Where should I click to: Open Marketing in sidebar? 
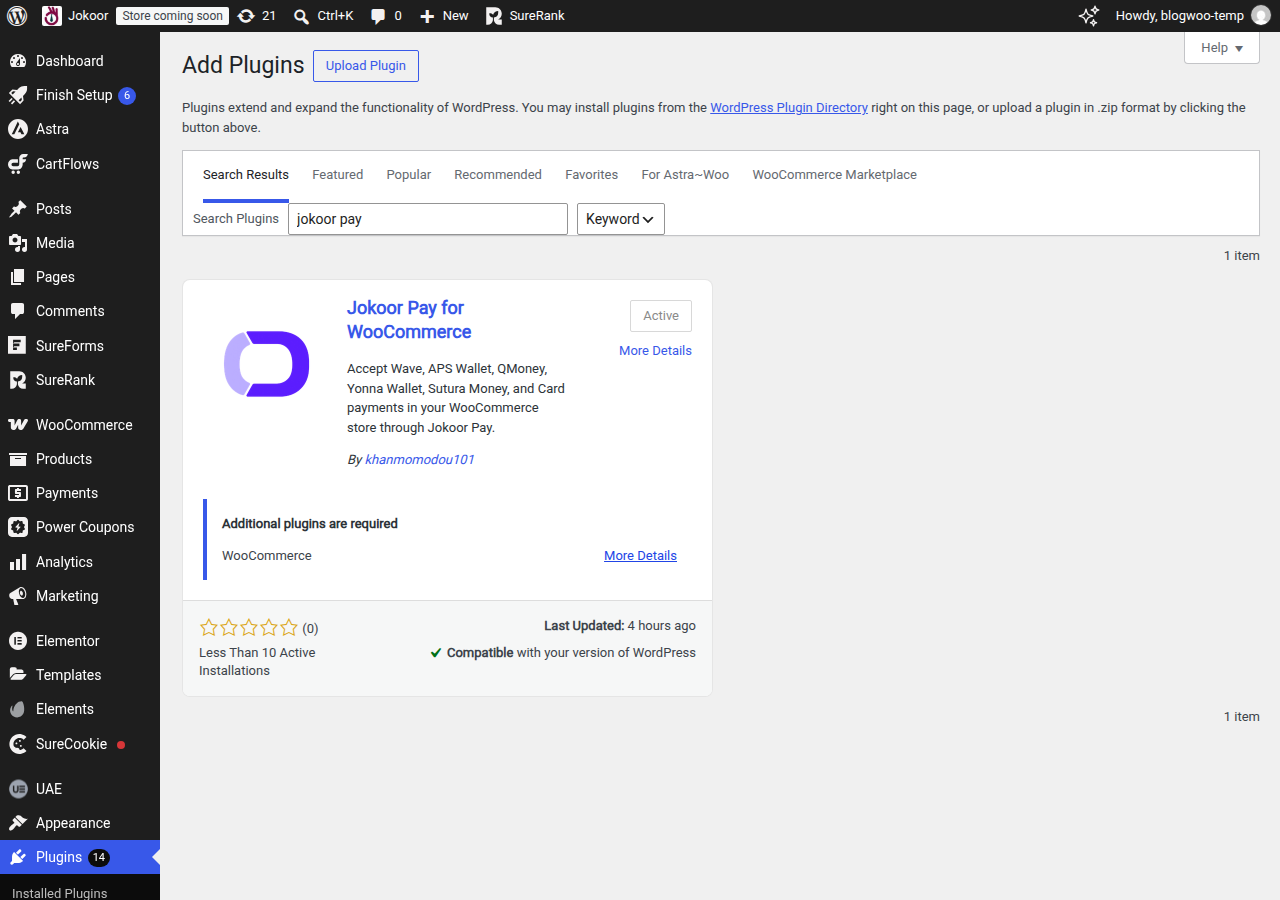[80, 596]
